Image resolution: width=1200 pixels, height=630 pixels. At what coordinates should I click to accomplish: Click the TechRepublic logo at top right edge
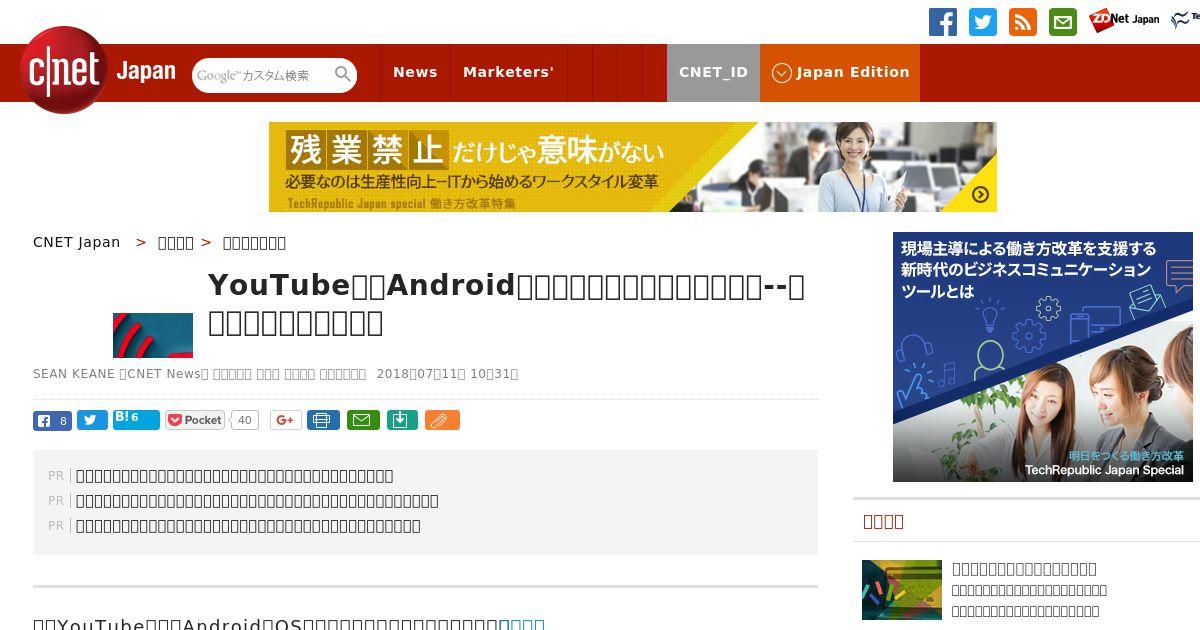pos(1186,20)
